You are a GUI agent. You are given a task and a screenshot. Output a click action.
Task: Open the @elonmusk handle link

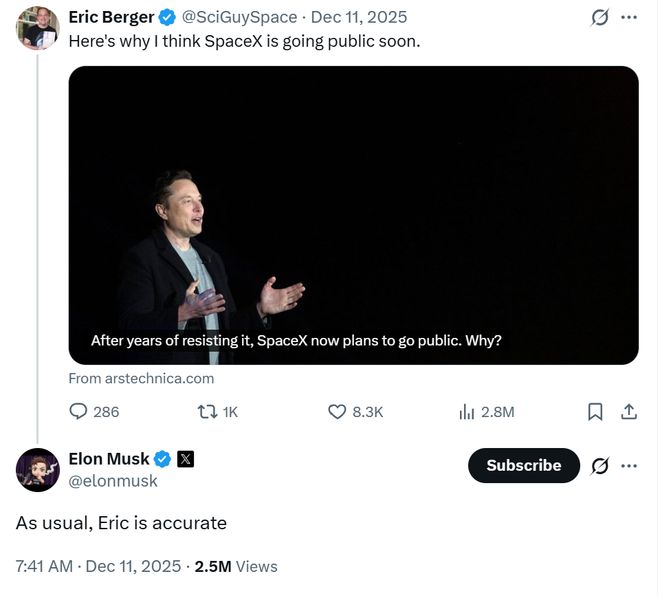[113, 481]
